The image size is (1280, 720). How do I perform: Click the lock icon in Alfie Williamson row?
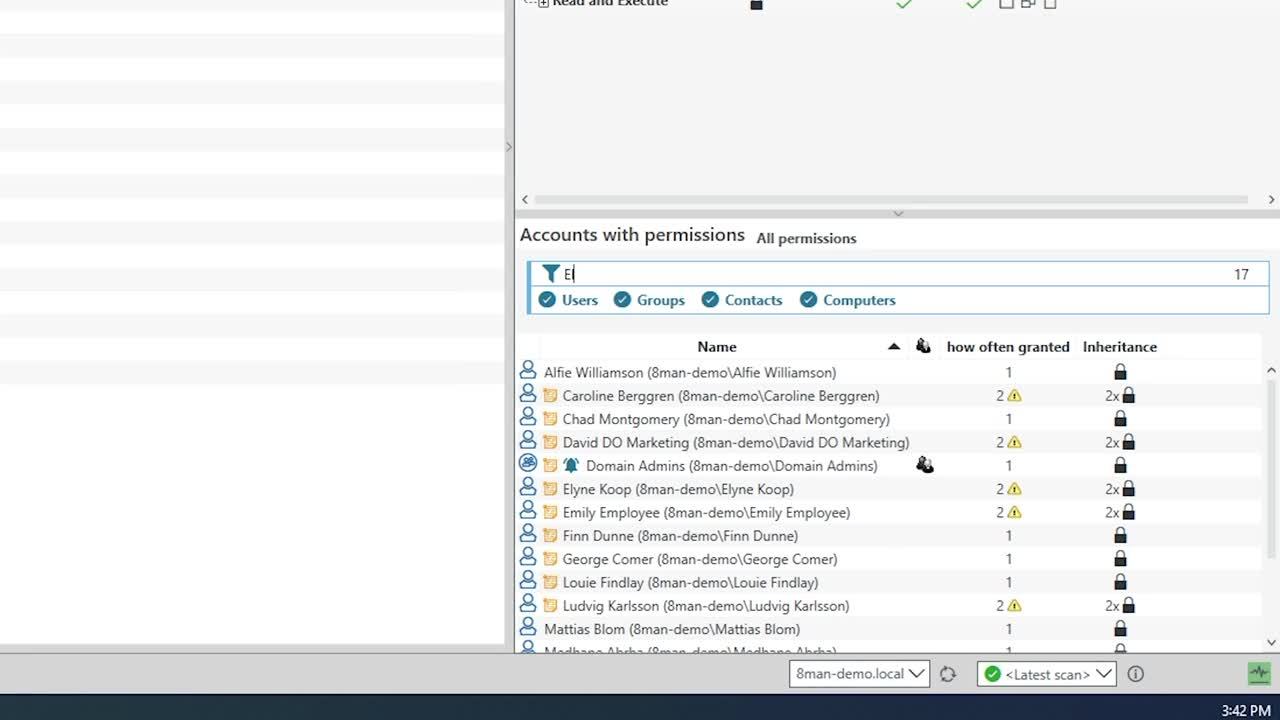coord(1120,373)
